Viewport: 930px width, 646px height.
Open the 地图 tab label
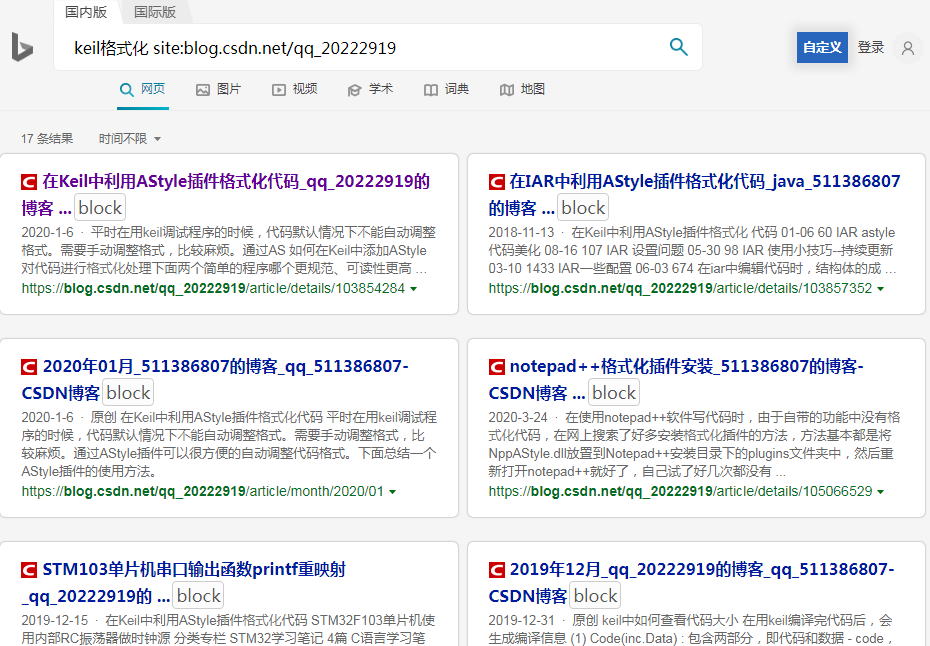(x=533, y=89)
